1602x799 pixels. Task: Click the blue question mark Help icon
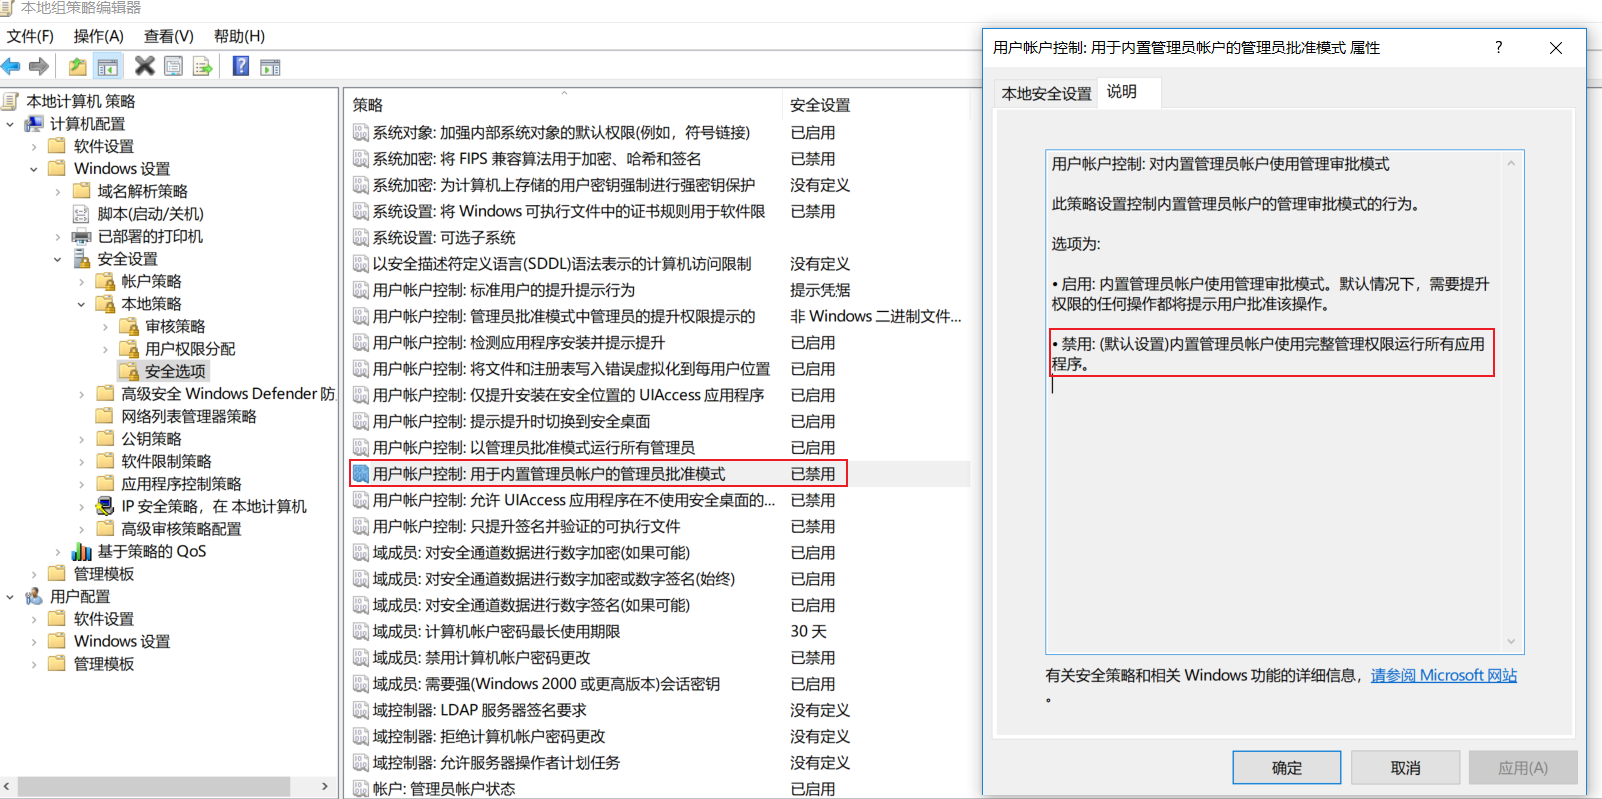[x=241, y=66]
